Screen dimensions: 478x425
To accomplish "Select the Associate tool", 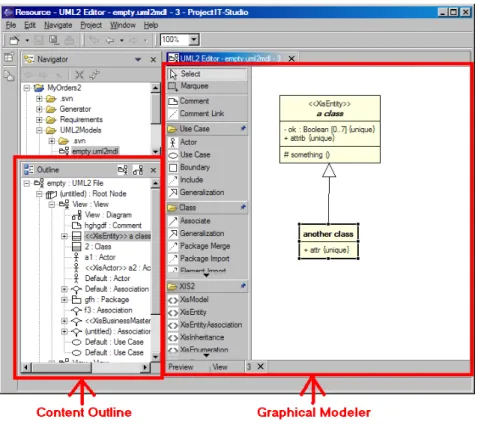I will [207, 221].
